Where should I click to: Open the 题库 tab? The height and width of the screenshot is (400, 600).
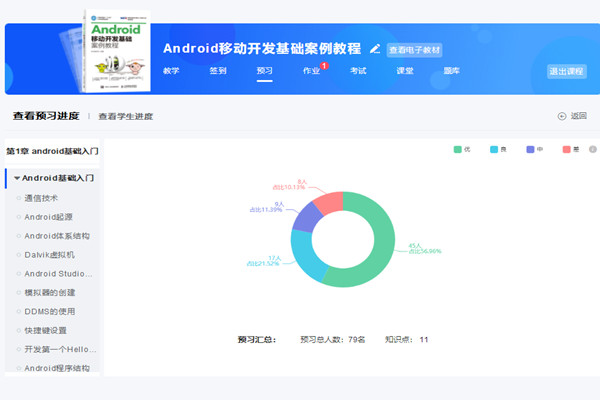451,71
